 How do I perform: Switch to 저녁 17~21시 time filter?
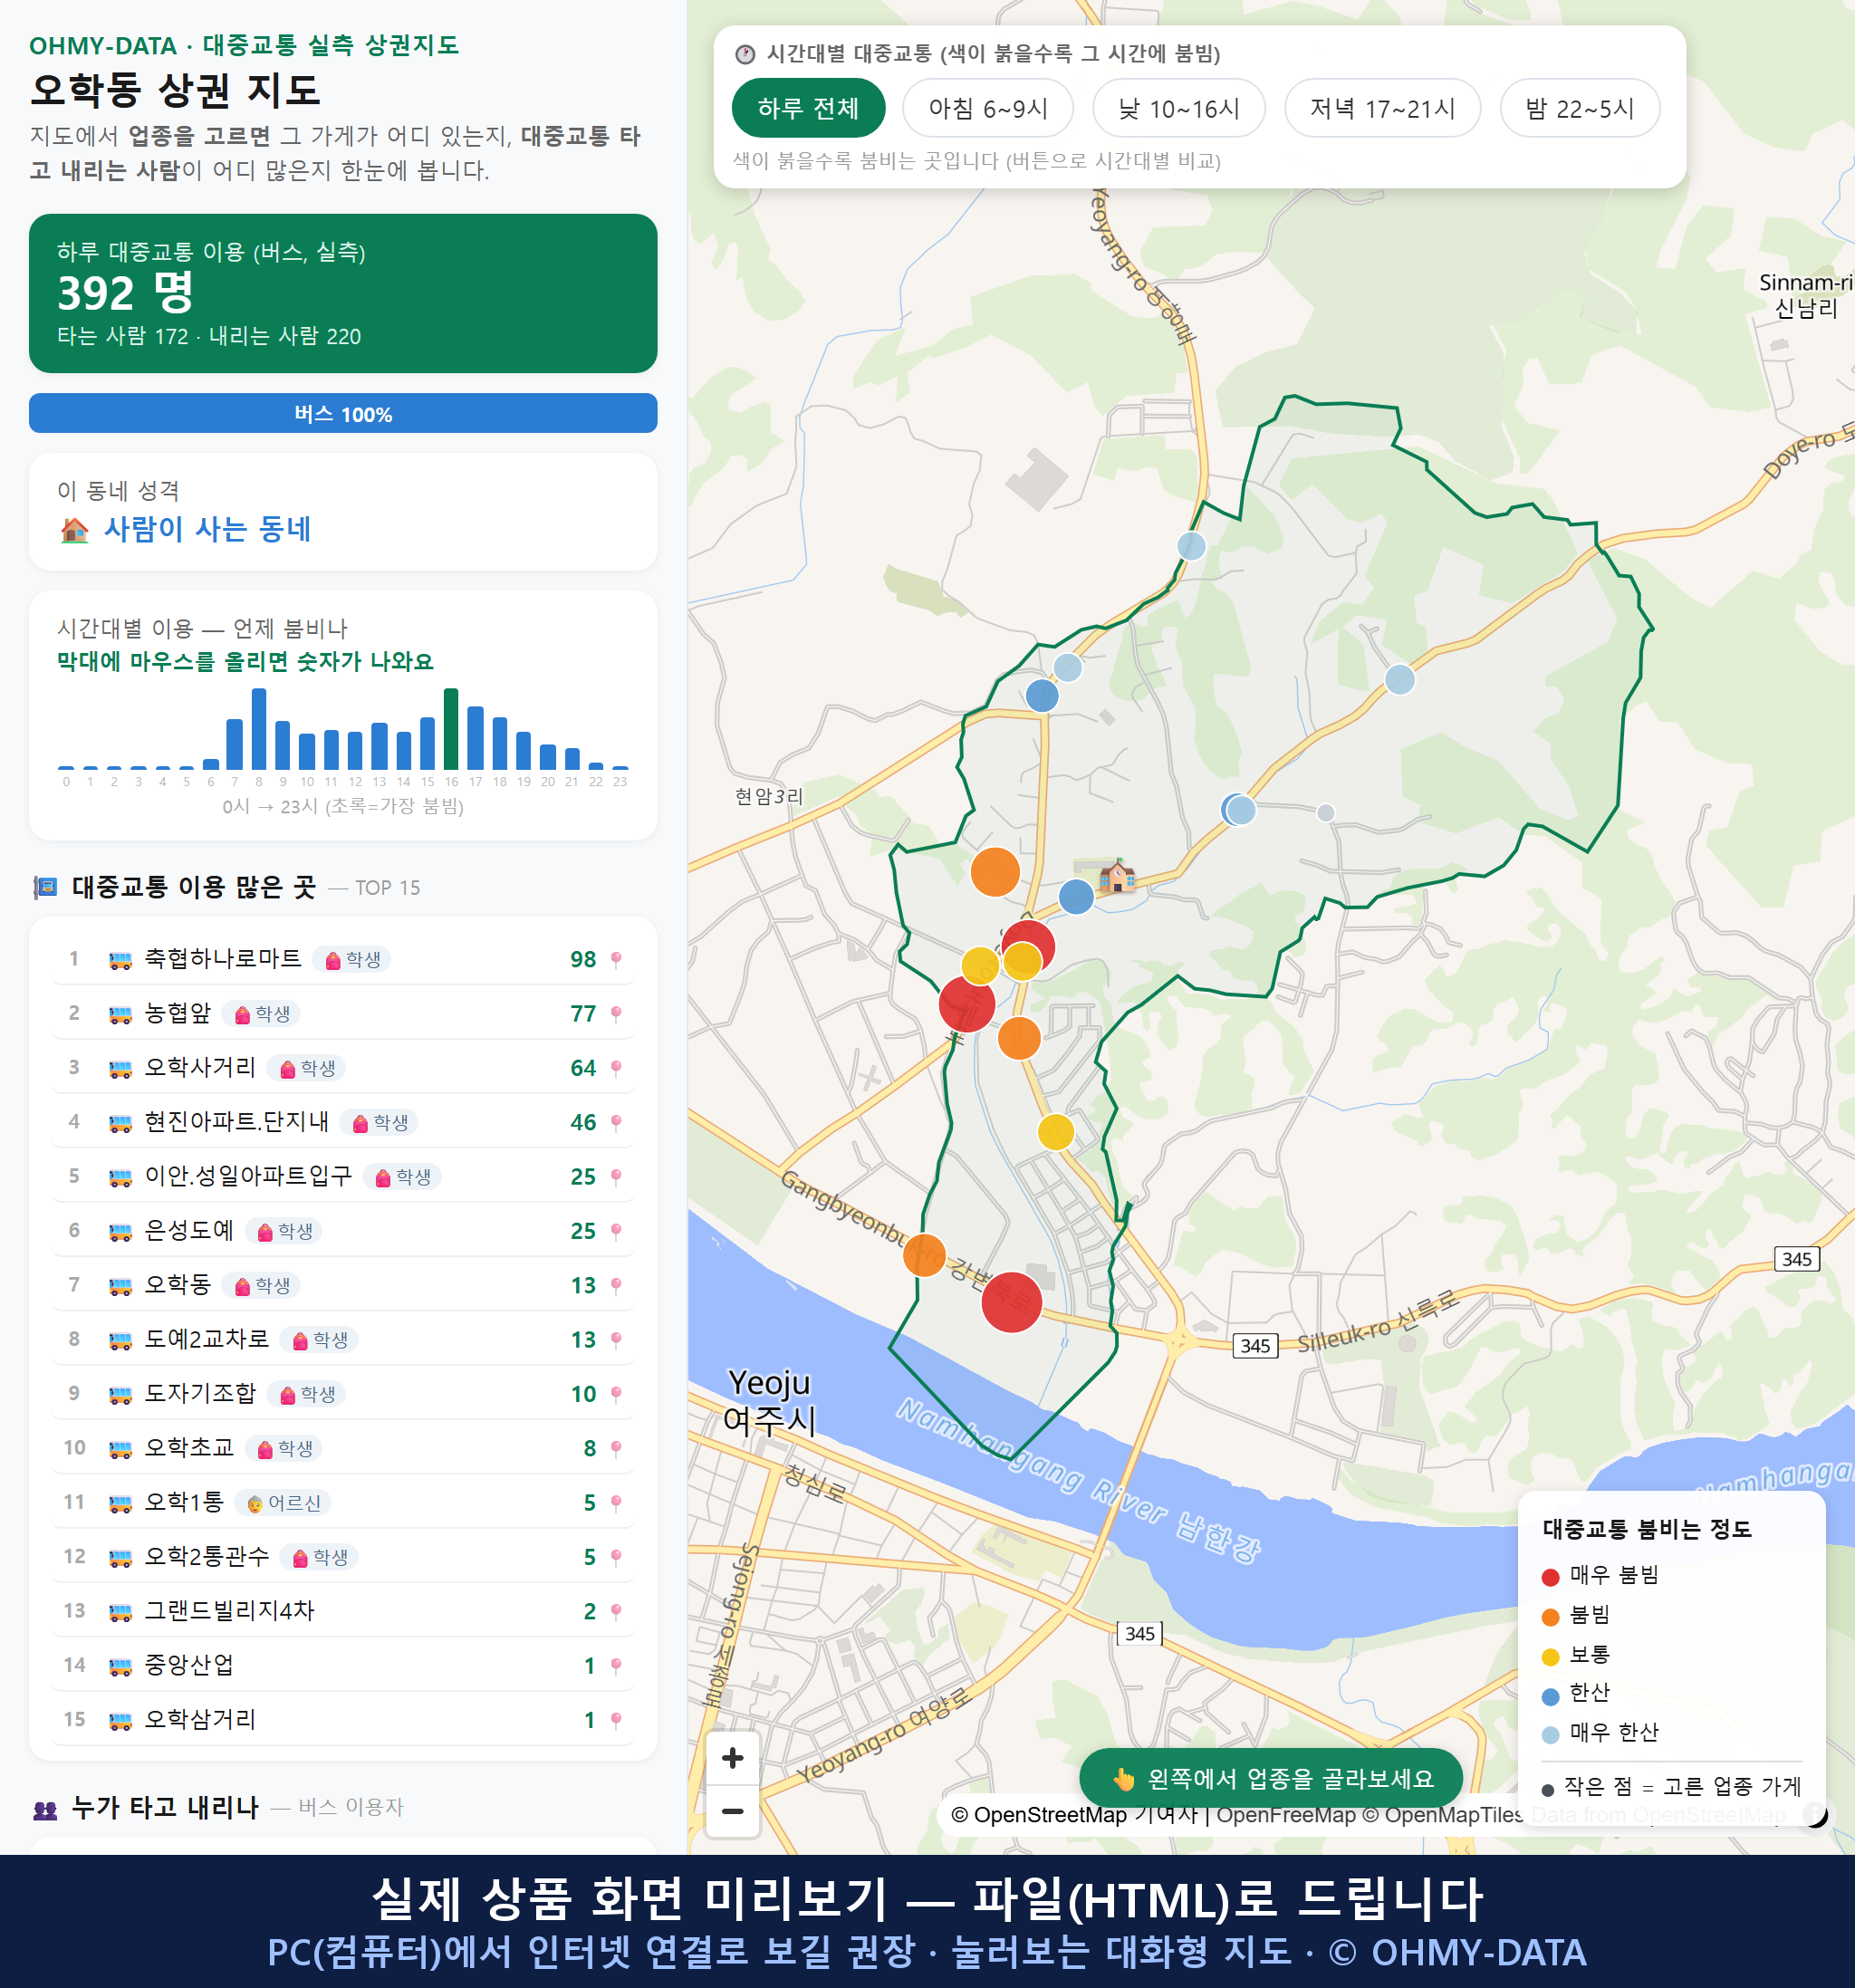(x=1381, y=108)
